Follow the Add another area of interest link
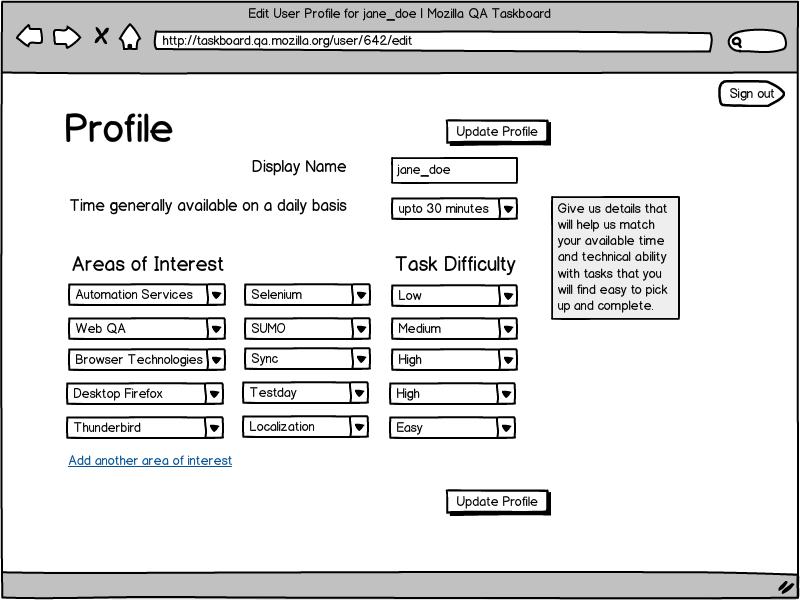 [150, 461]
